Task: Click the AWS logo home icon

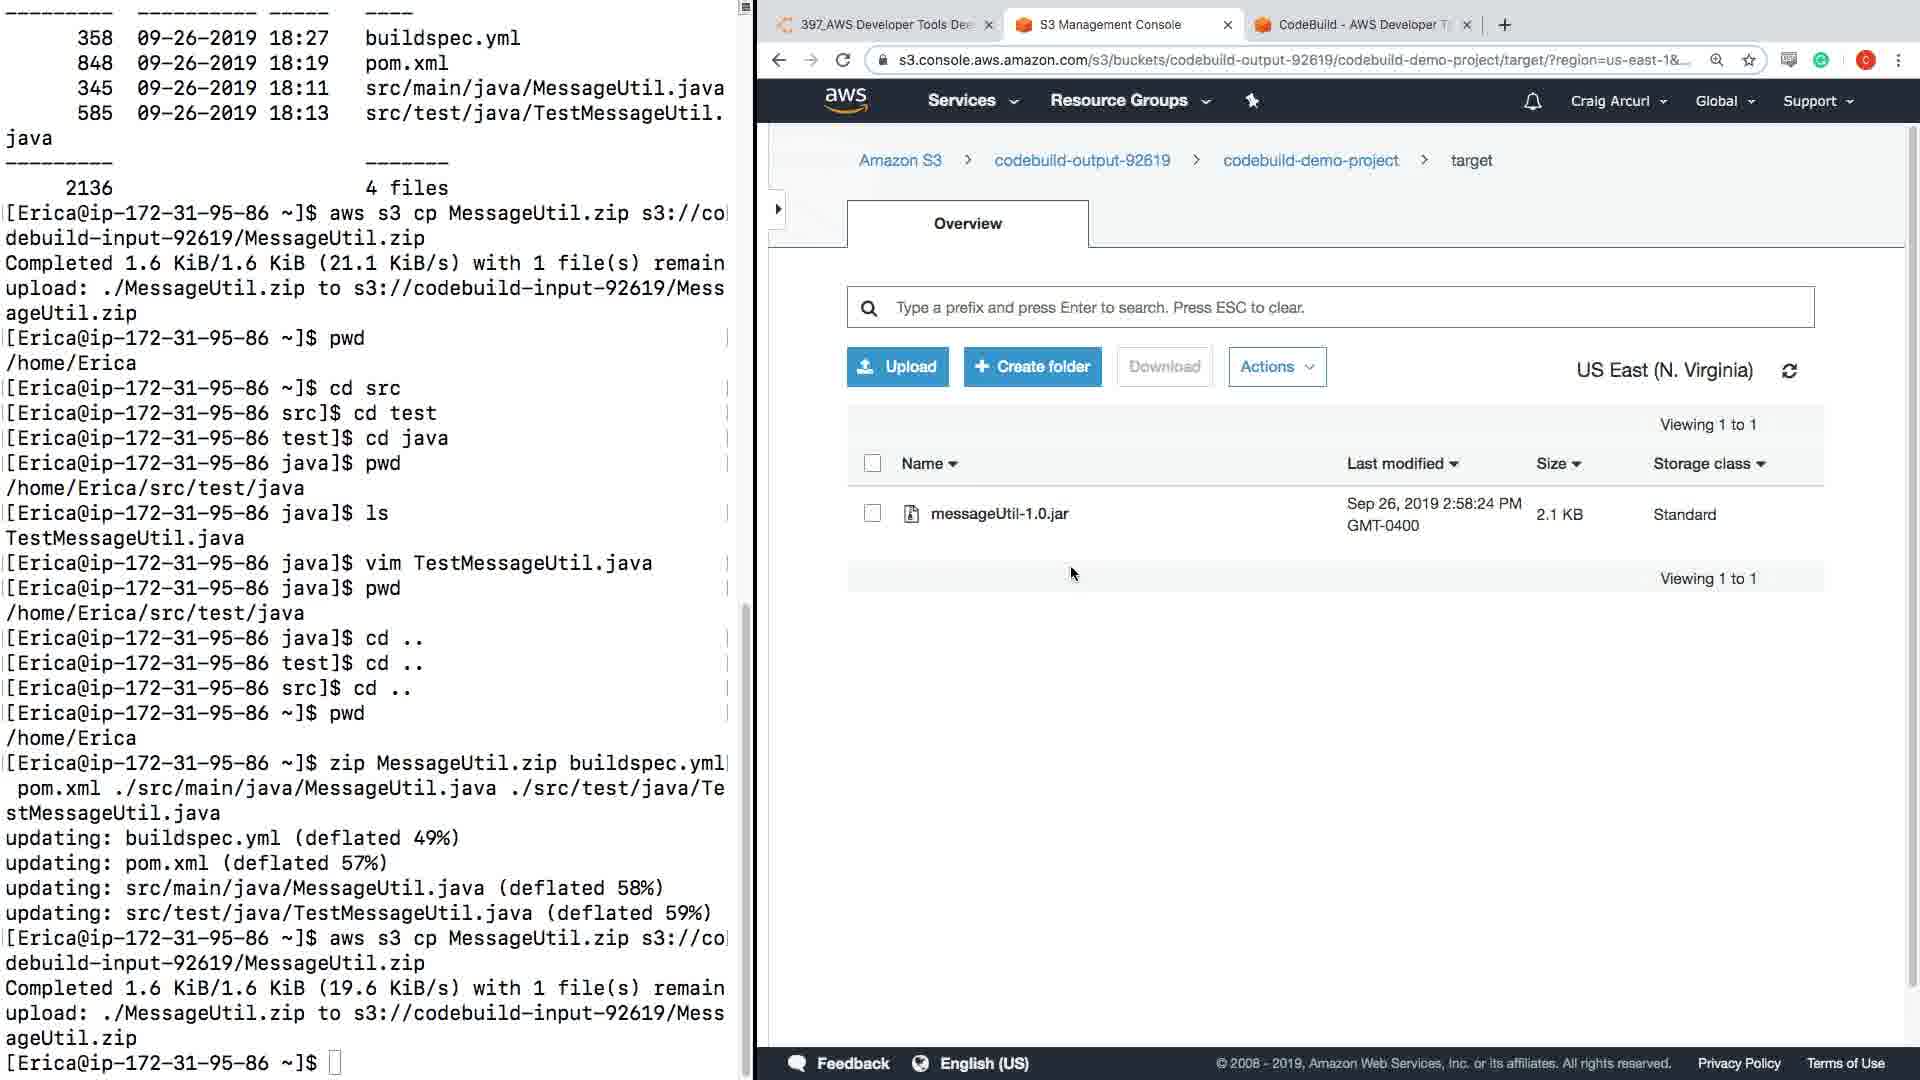Action: [845, 100]
